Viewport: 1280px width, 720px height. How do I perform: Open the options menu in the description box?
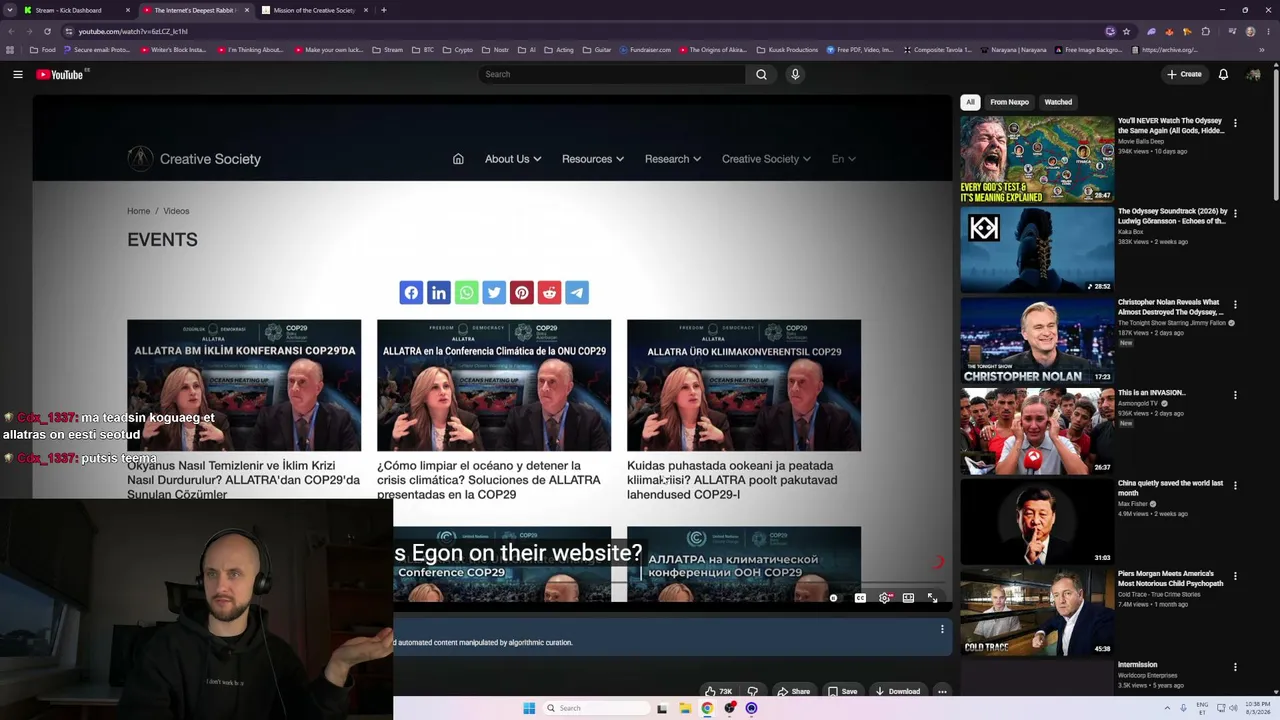click(x=941, y=629)
